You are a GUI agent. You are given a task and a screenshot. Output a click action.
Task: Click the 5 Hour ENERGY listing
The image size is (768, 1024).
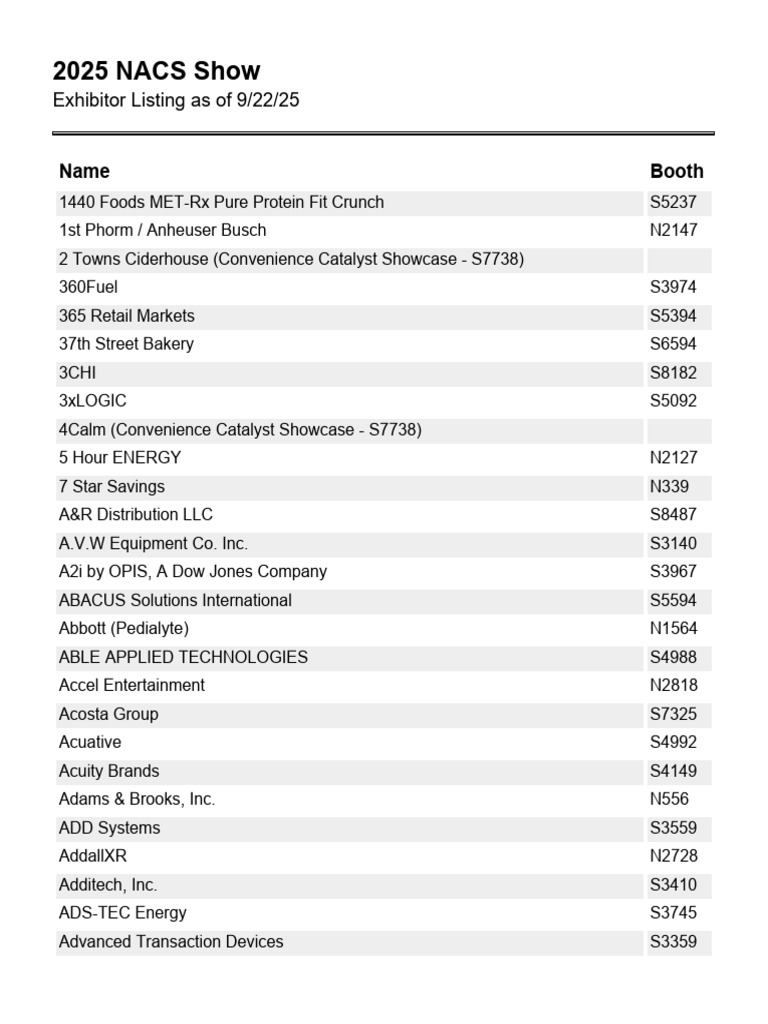coord(120,458)
